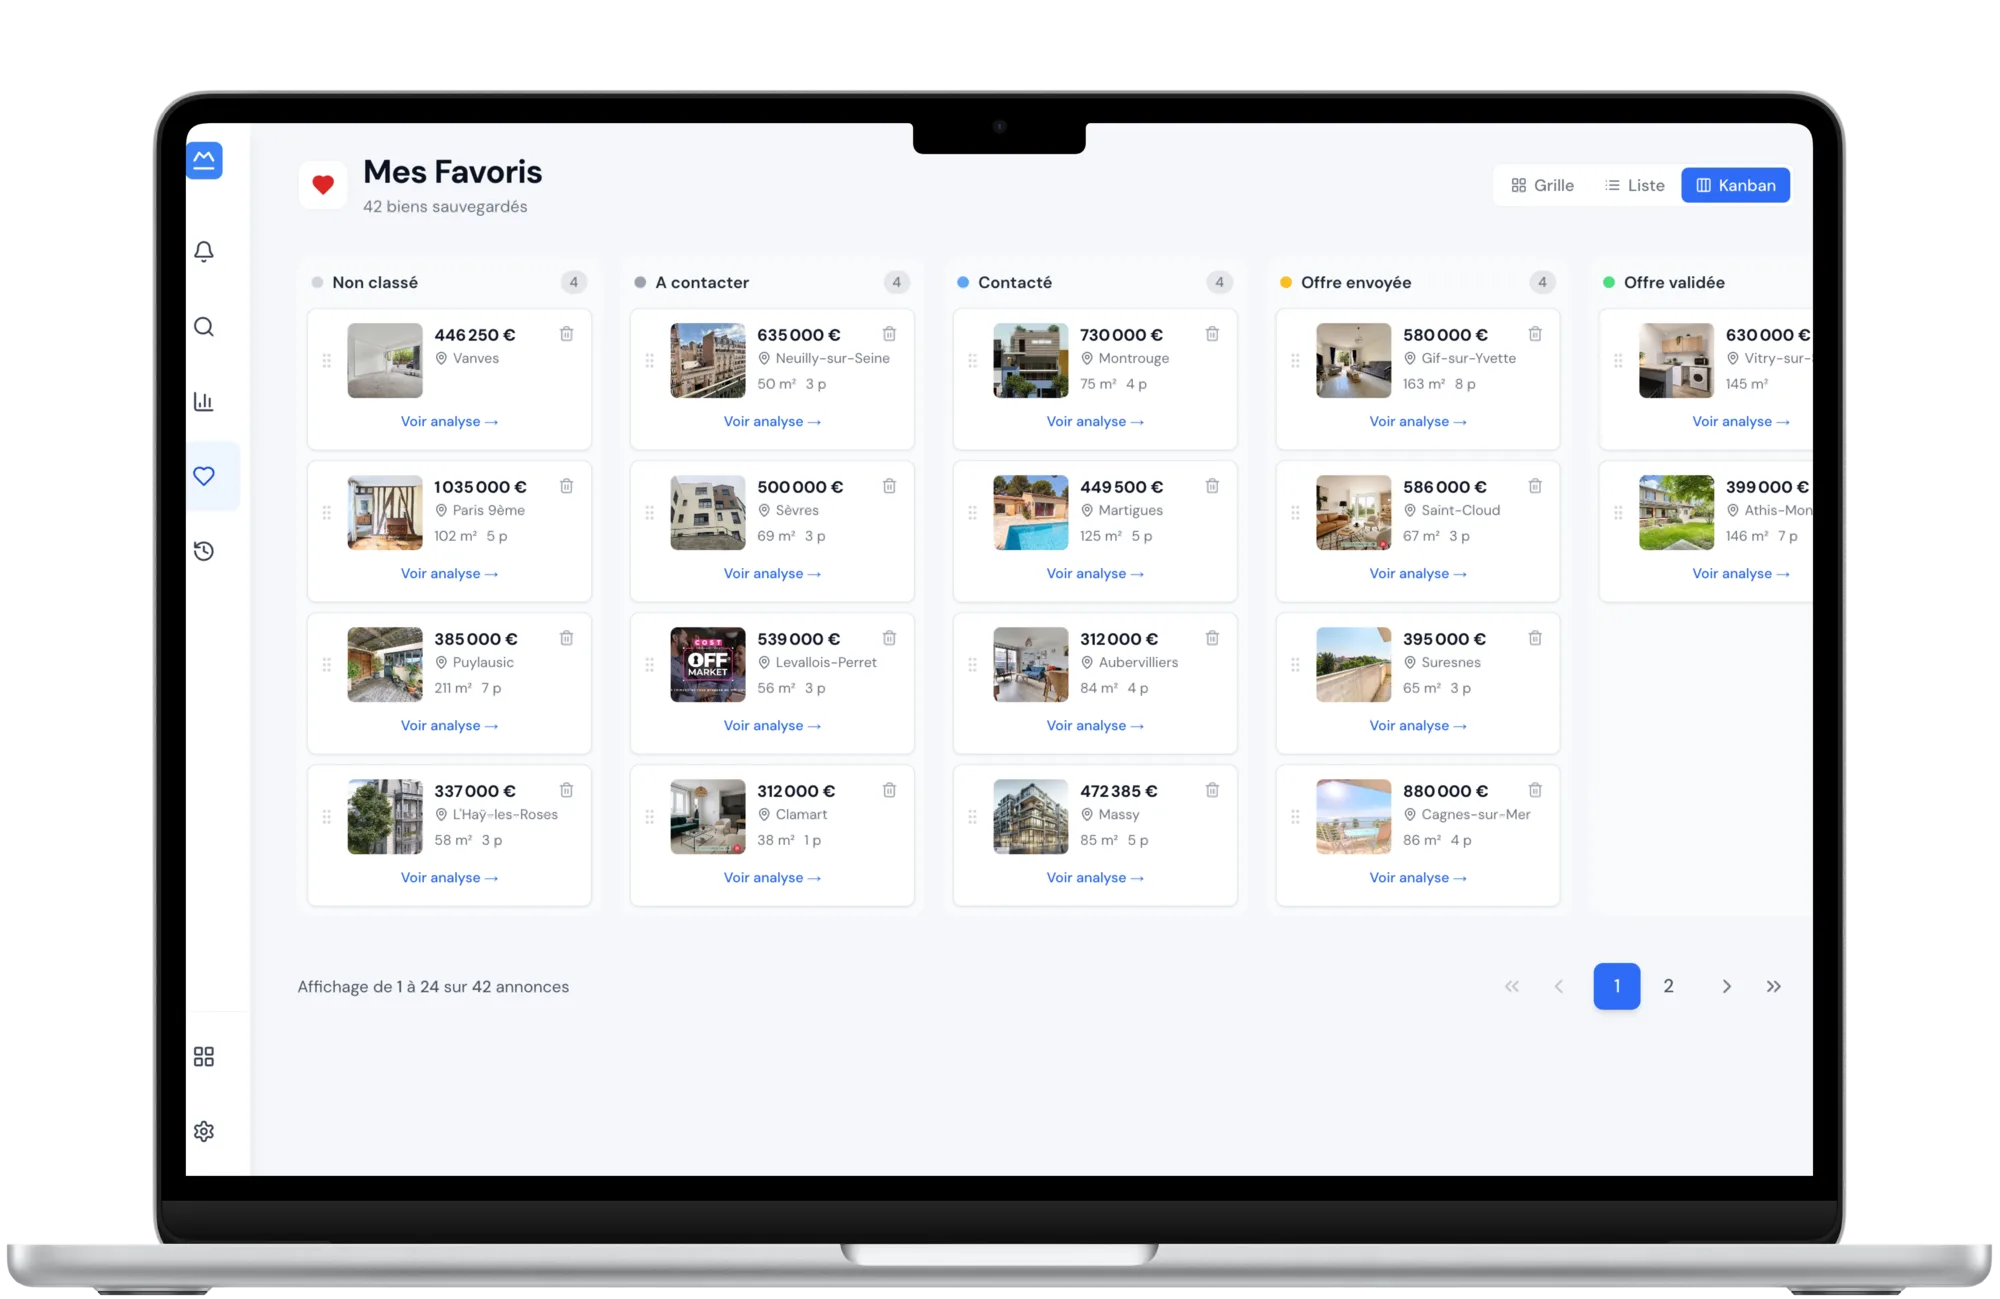Delete the 635 000 € Neuilly-sur-Seine card
Image resolution: width=2000 pixels, height=1299 pixels.
[890, 334]
